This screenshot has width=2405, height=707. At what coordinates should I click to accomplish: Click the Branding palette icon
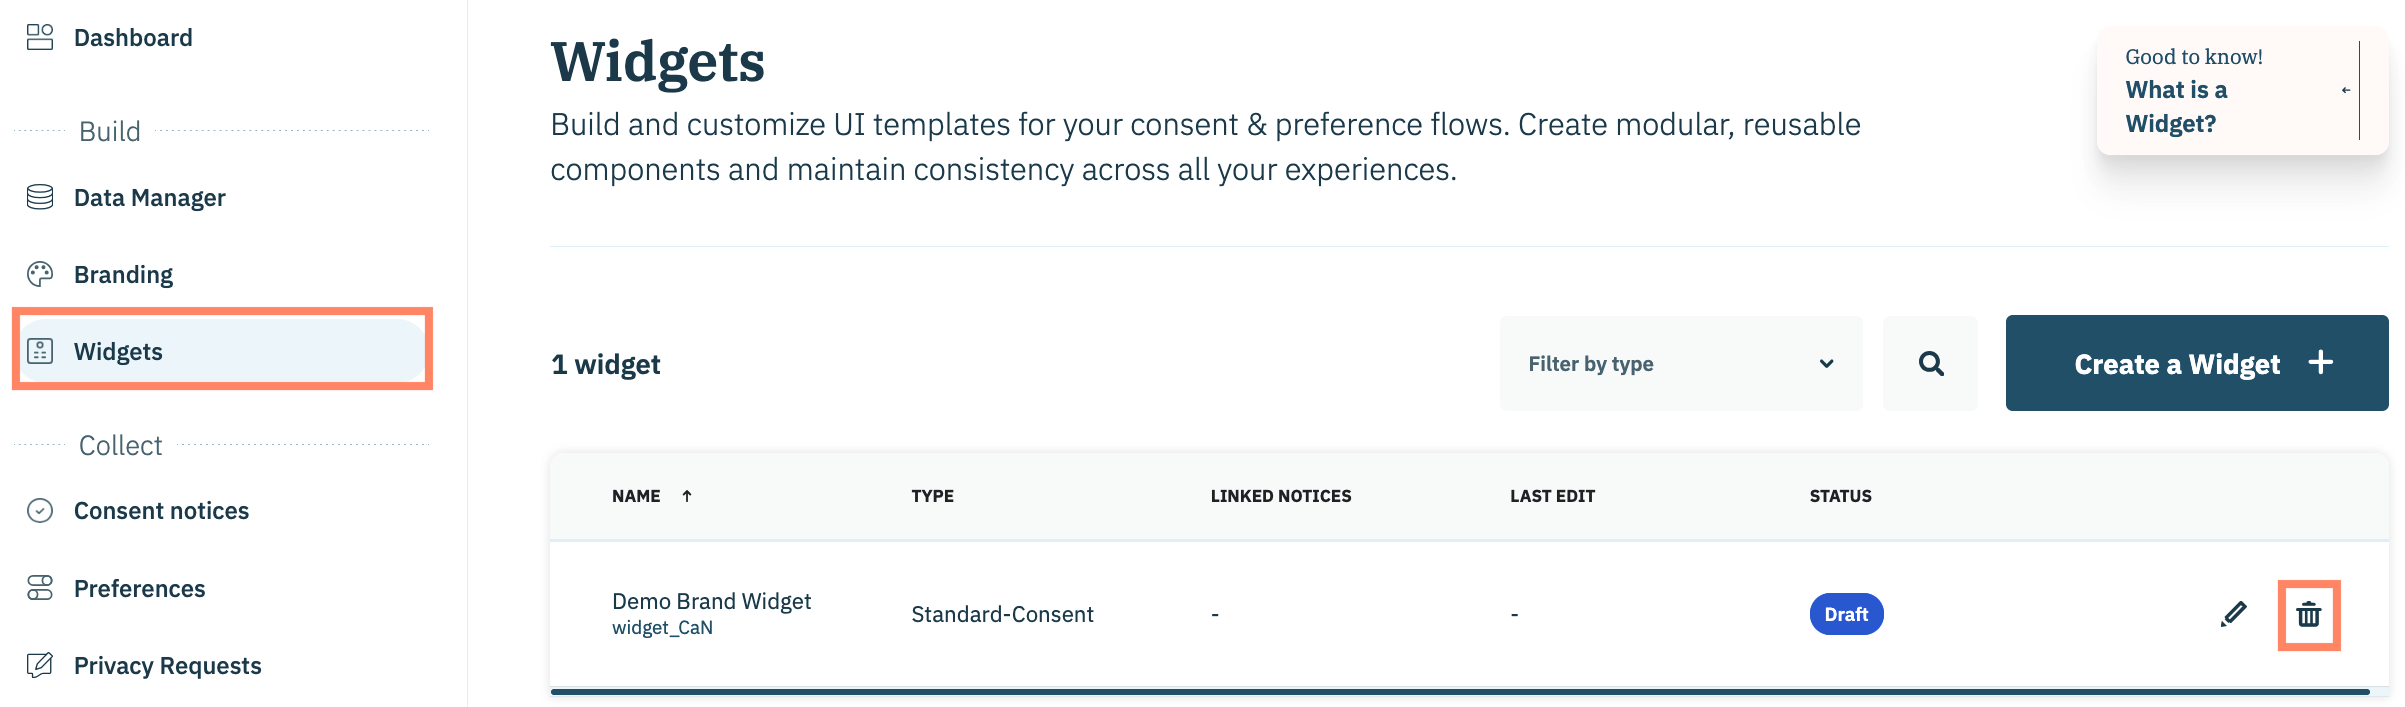(40, 274)
